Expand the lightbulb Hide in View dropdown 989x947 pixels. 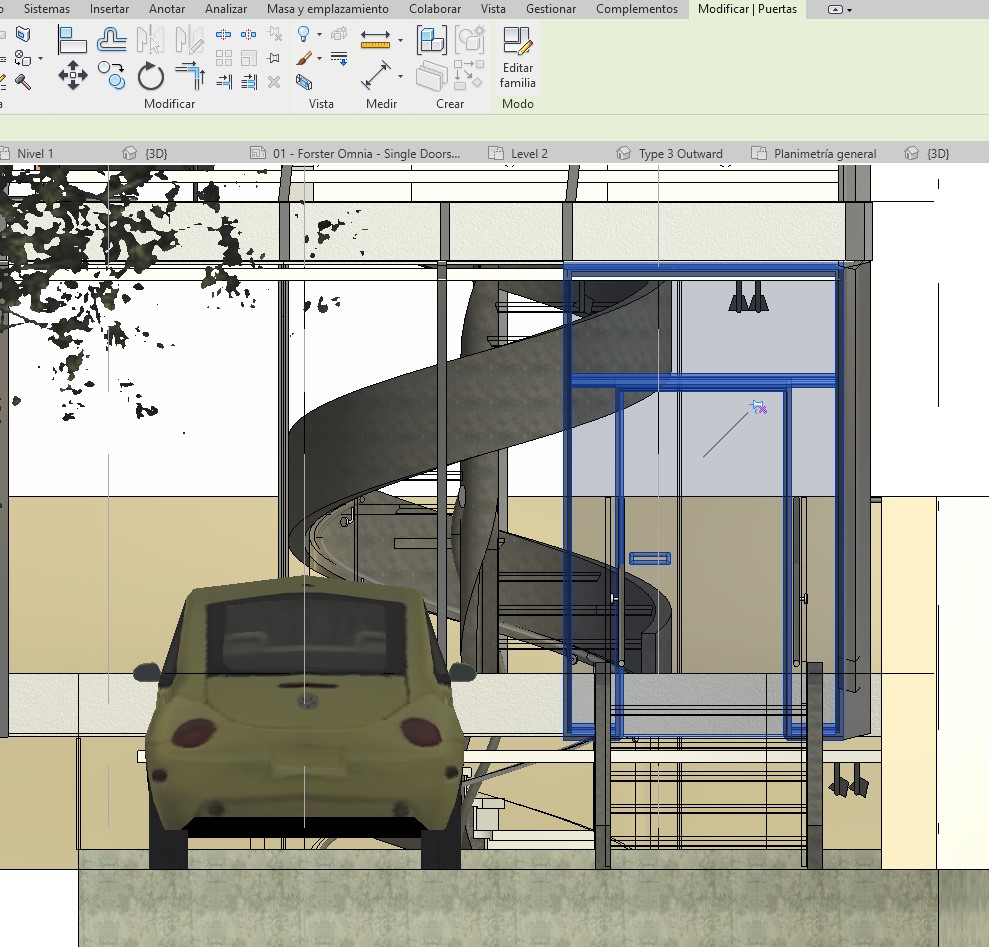[319, 36]
